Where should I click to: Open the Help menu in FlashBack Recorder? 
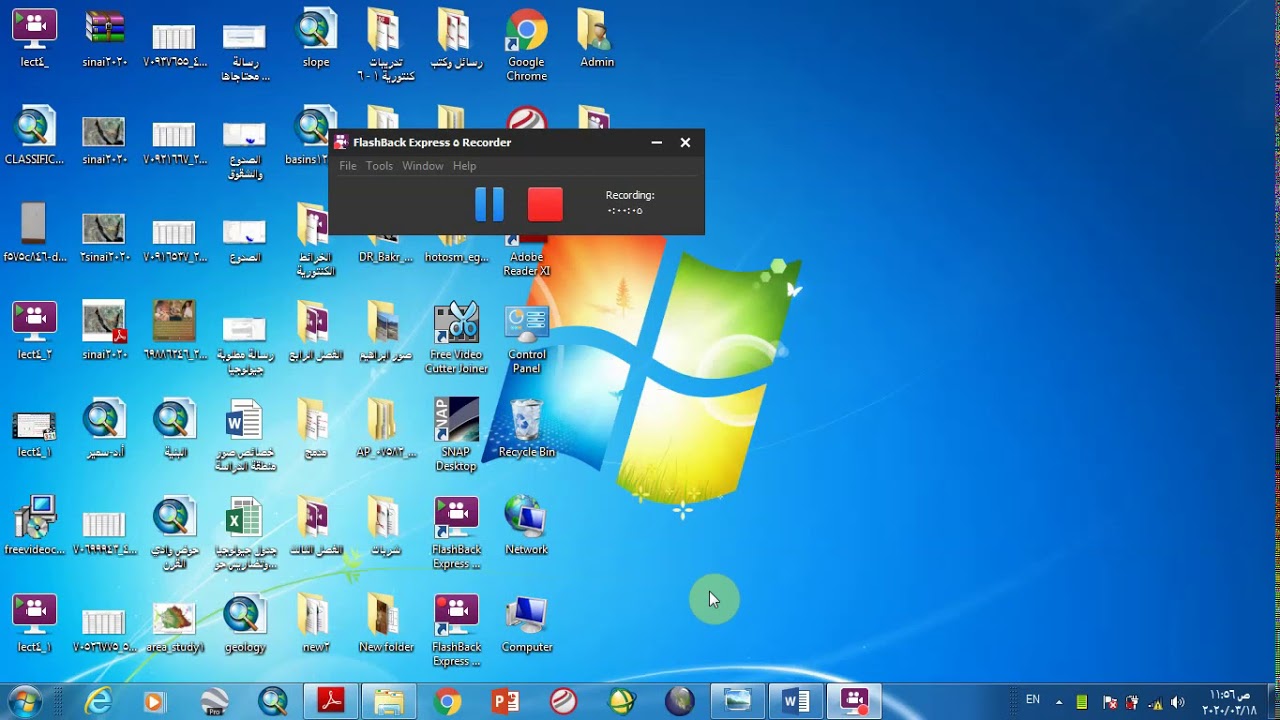click(x=464, y=166)
